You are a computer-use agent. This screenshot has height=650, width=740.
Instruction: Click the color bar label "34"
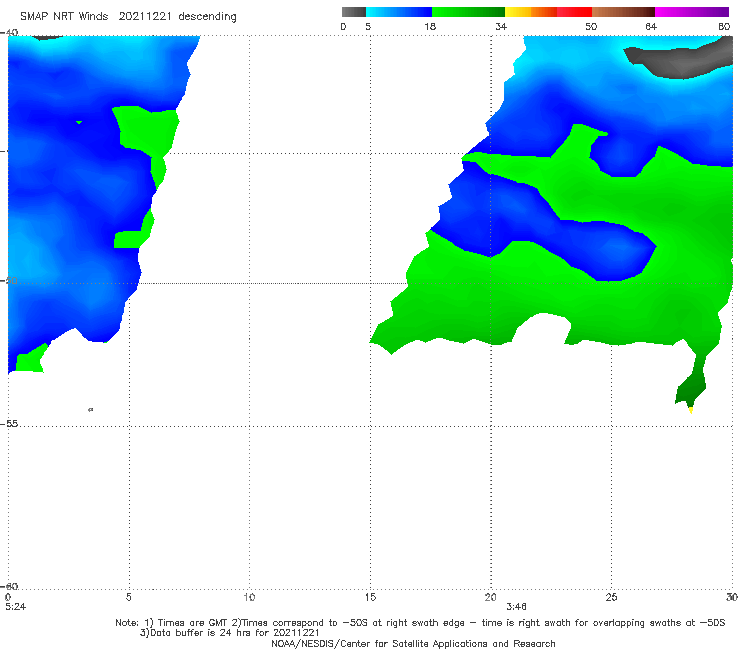pyautogui.click(x=501, y=26)
